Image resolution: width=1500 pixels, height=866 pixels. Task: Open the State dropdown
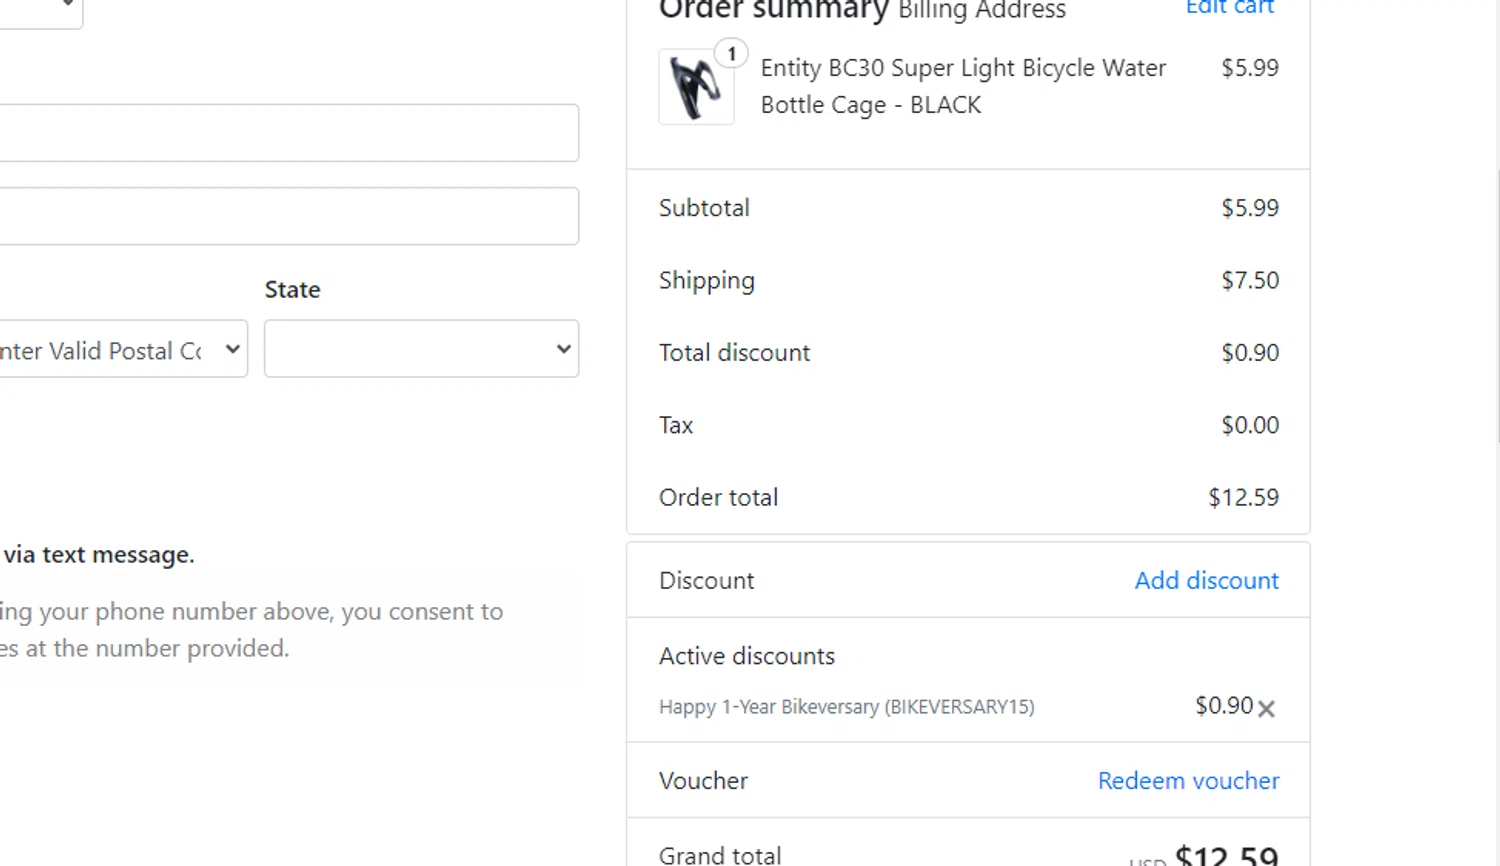[x=421, y=349]
